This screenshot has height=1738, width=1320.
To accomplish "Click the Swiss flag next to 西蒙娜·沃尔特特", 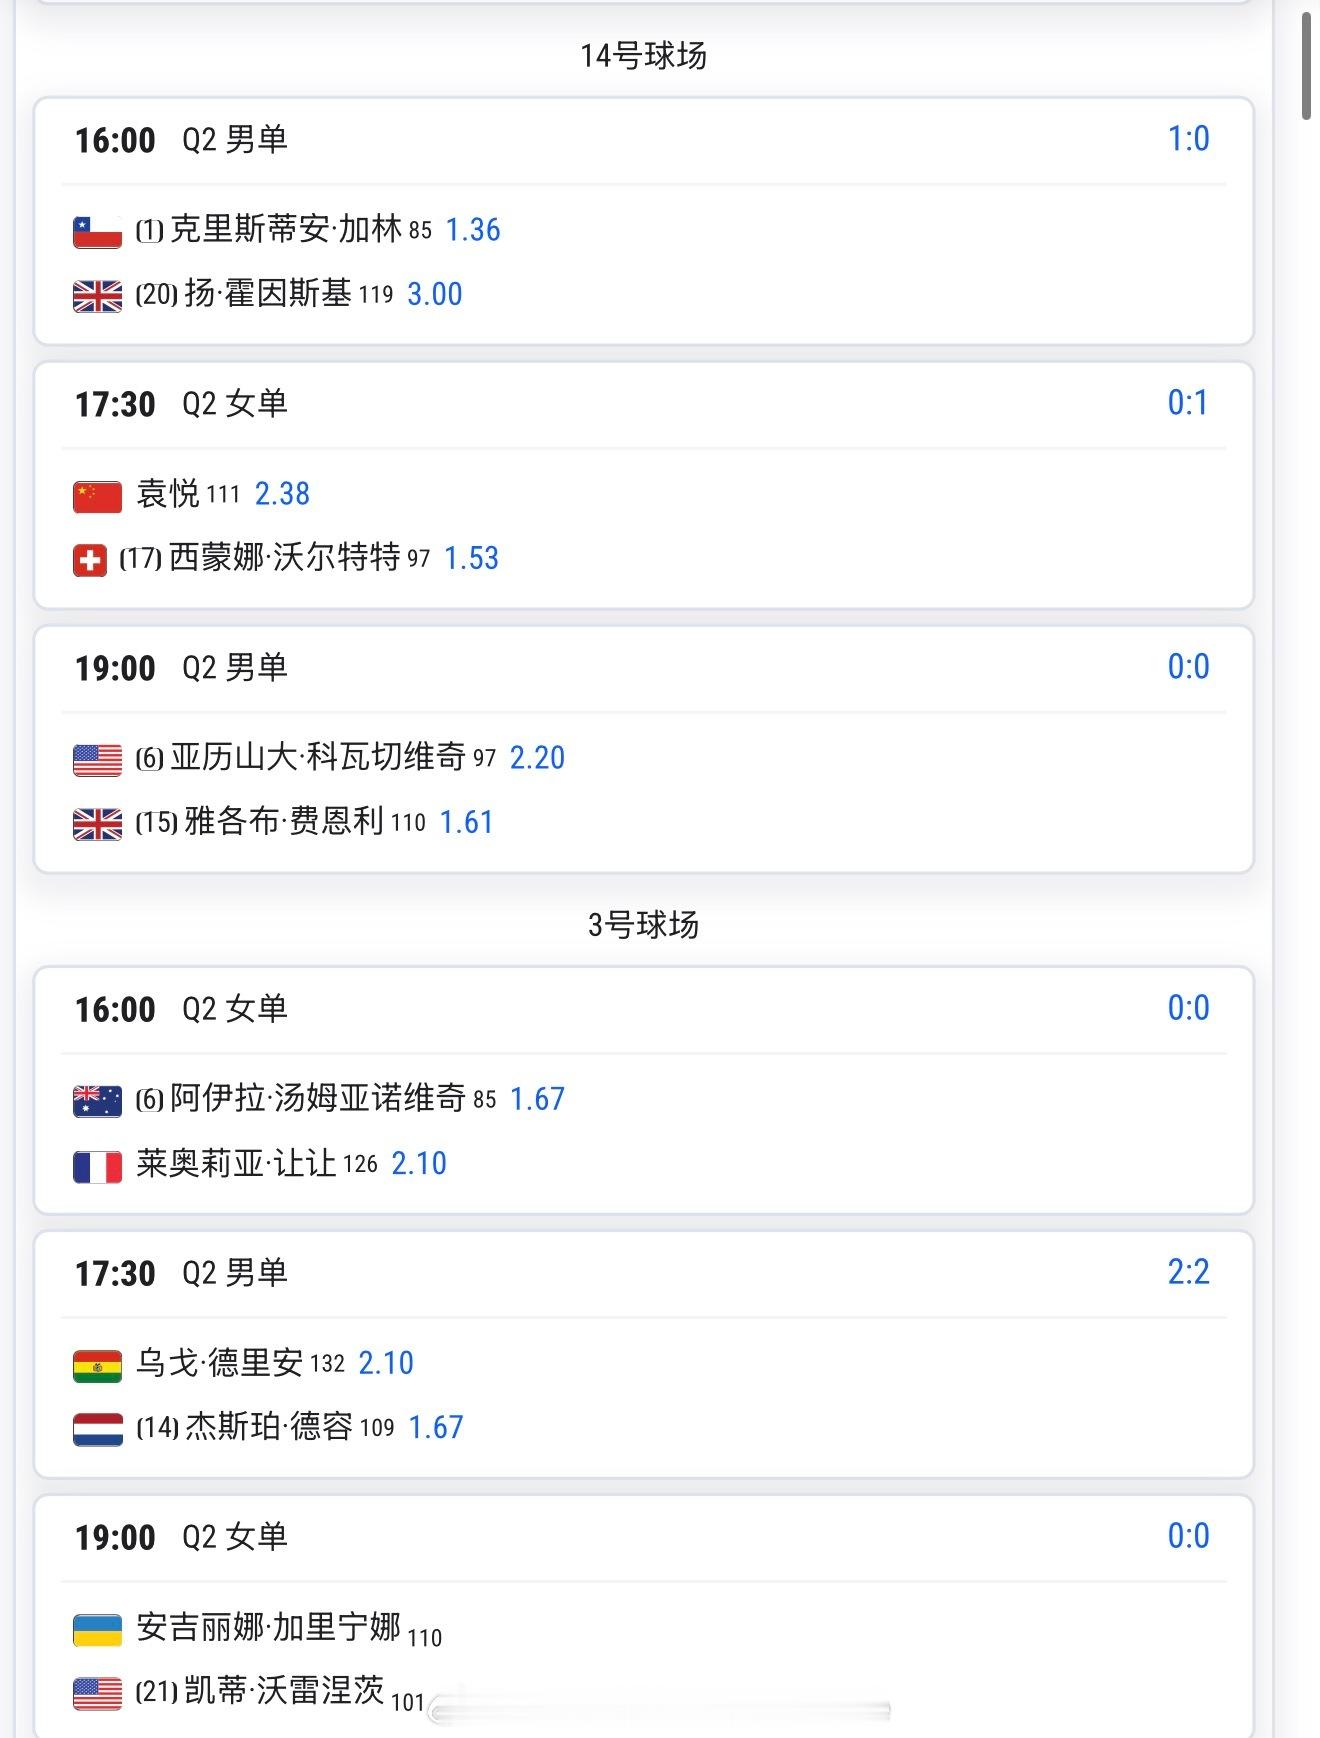I will click(90, 560).
